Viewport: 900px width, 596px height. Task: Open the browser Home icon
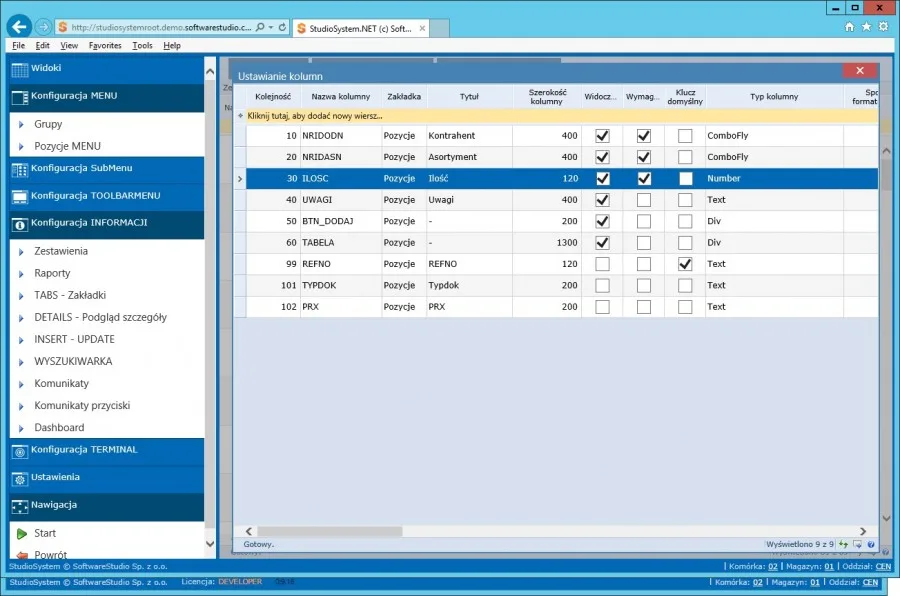click(x=849, y=26)
